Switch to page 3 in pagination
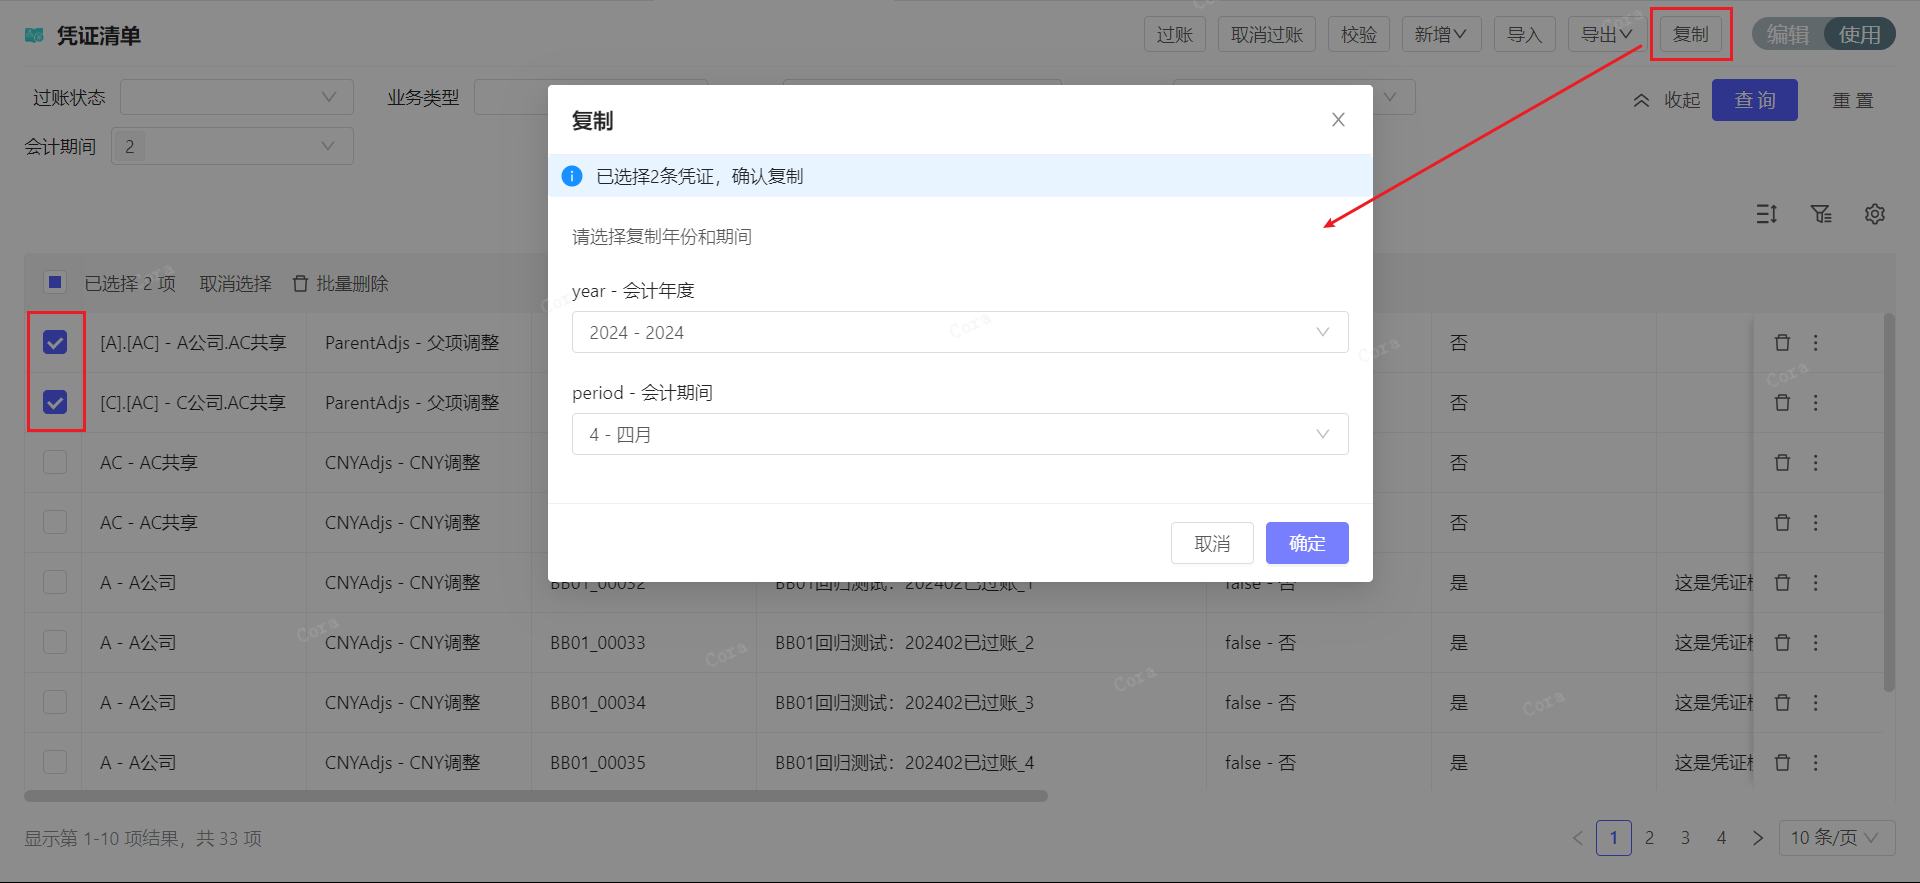Viewport: 1920px width, 883px height. point(1685,838)
